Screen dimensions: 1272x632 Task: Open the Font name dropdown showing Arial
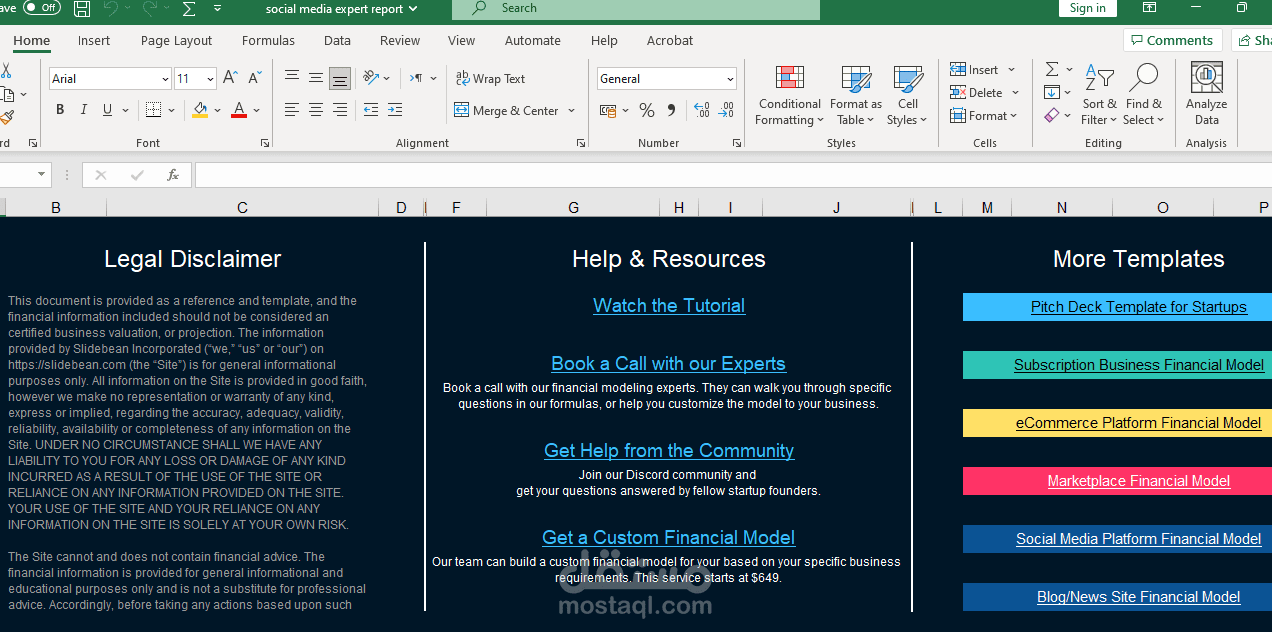(x=165, y=79)
